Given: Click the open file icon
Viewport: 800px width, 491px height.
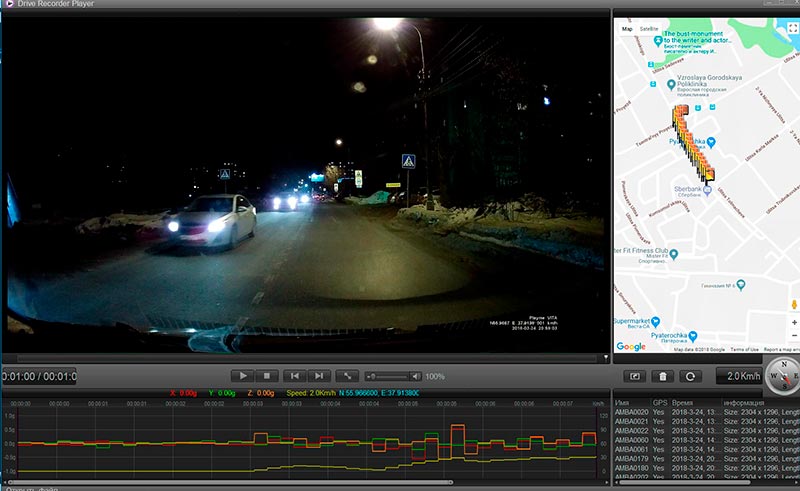Looking at the screenshot, I should pos(635,377).
